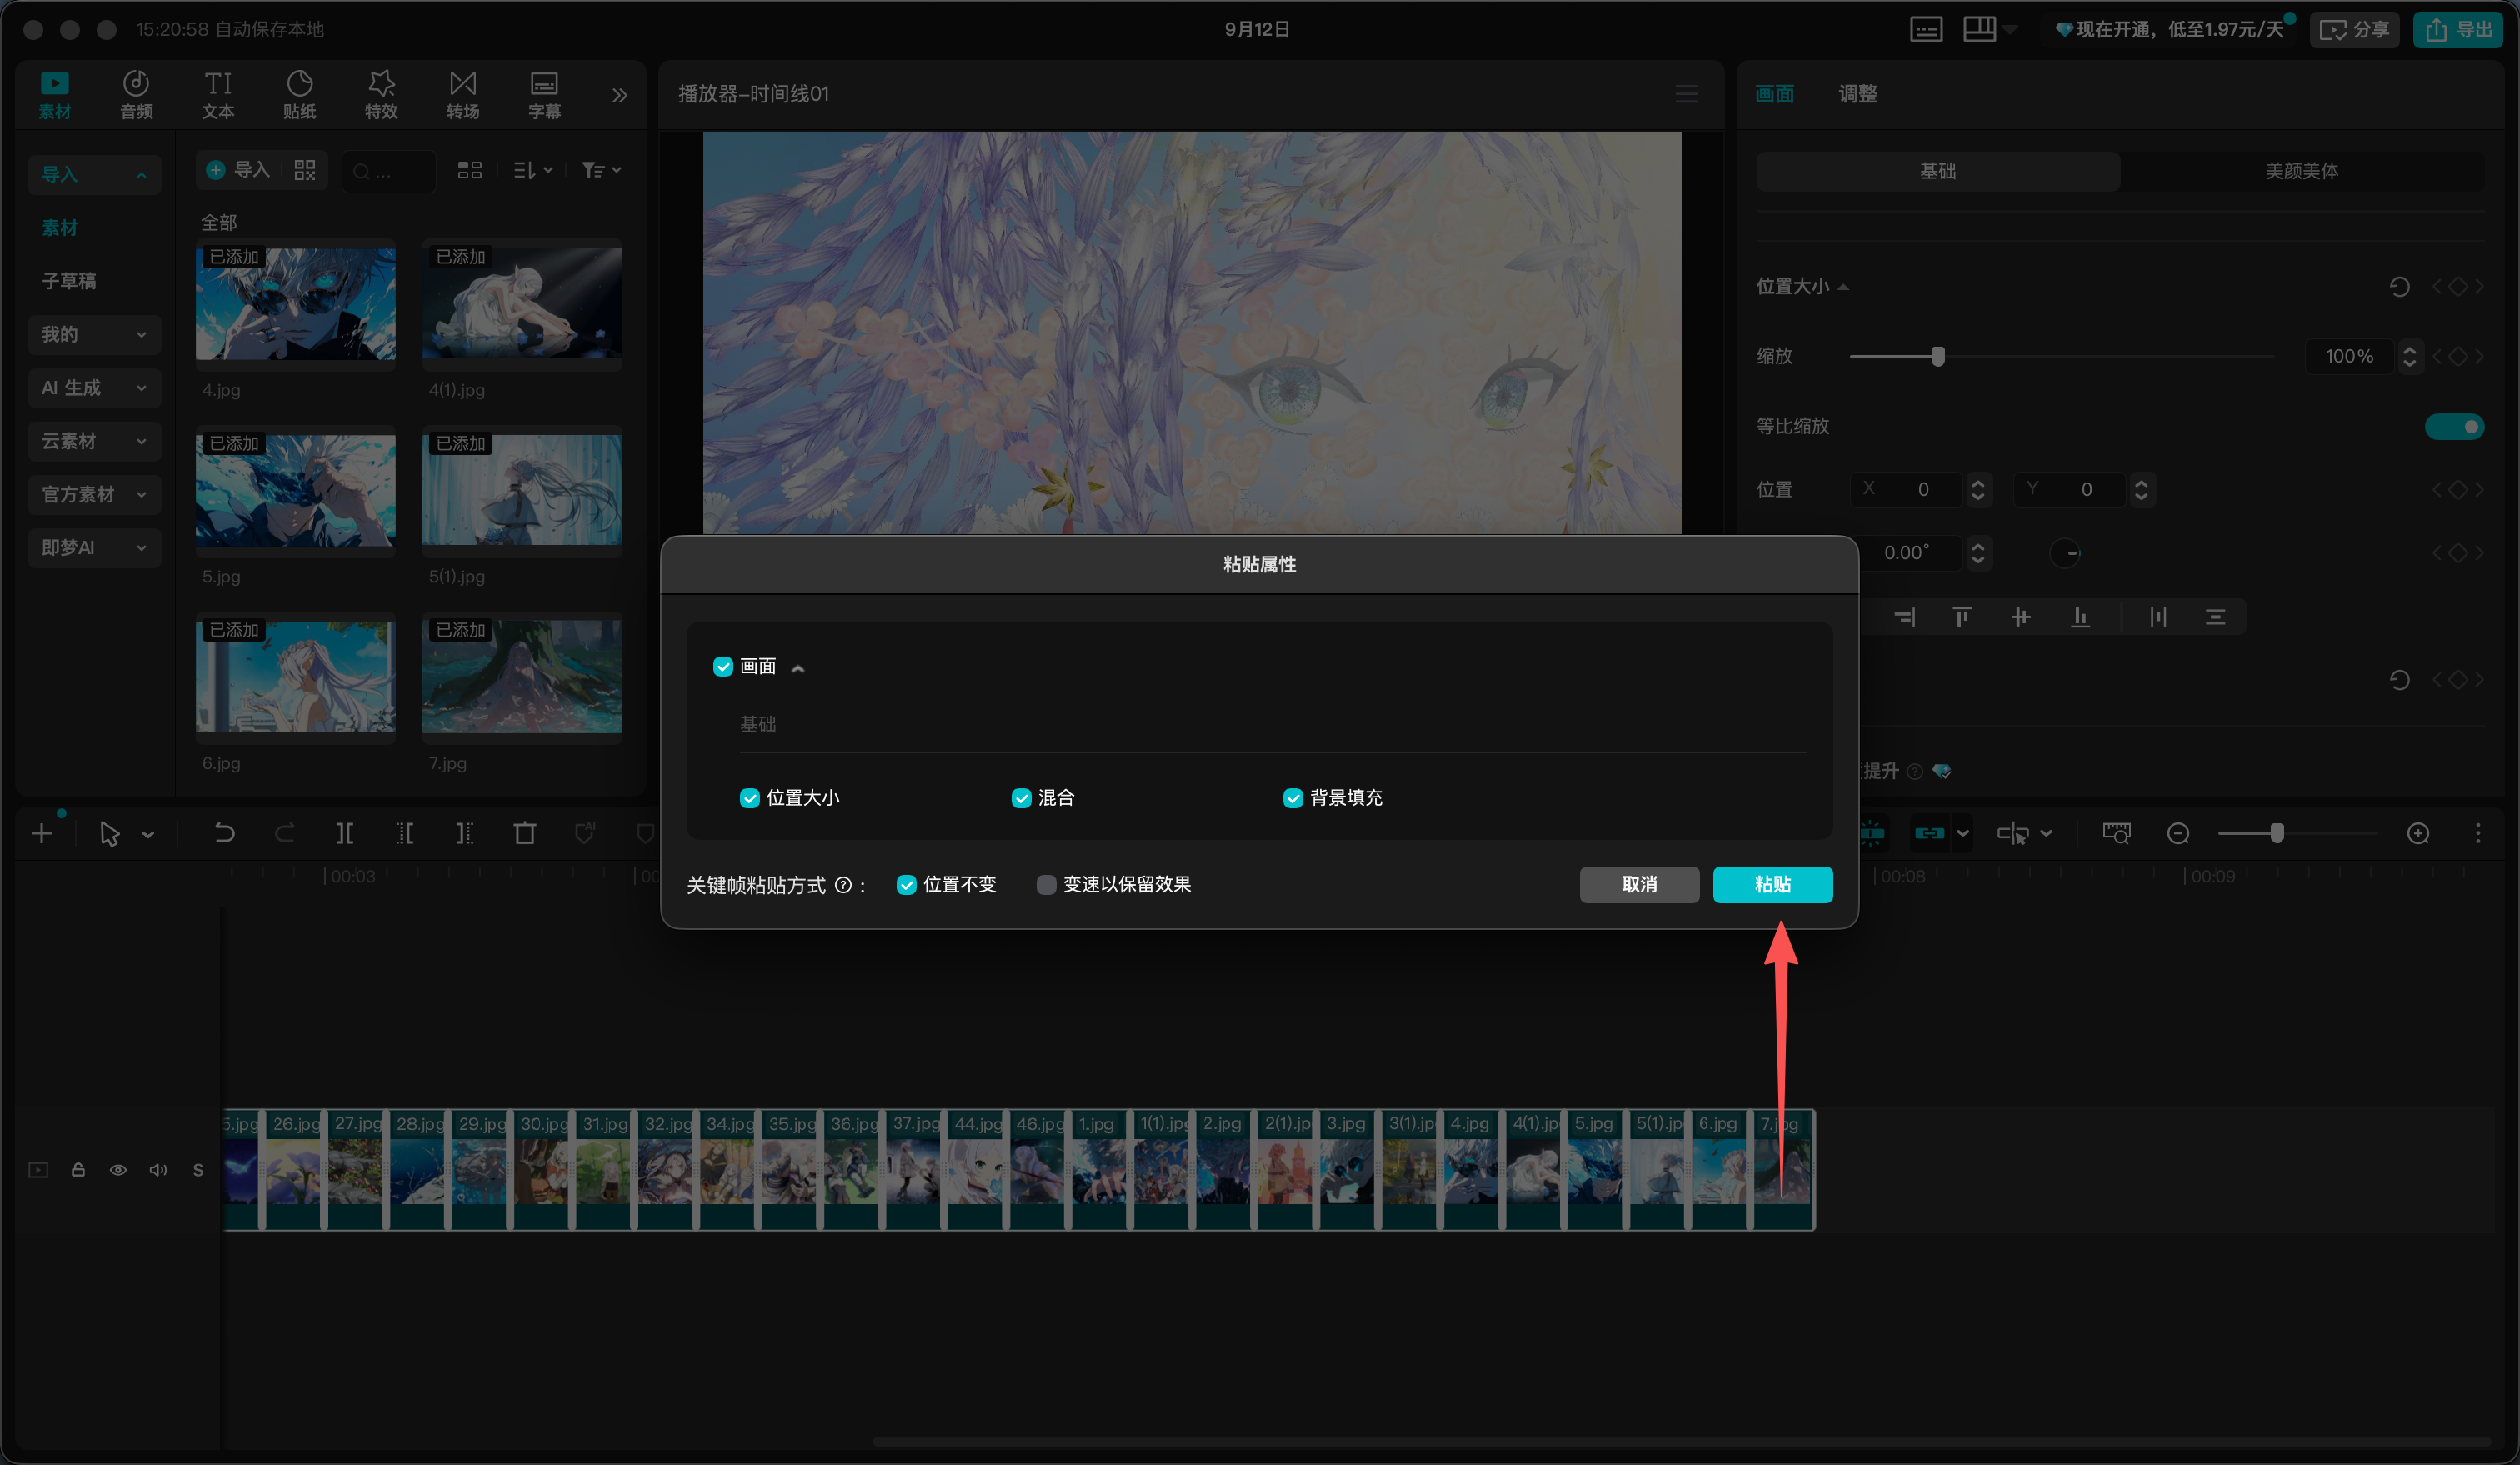
Task: Select the 5(1).jpg media thumbnail
Action: [x=522, y=490]
